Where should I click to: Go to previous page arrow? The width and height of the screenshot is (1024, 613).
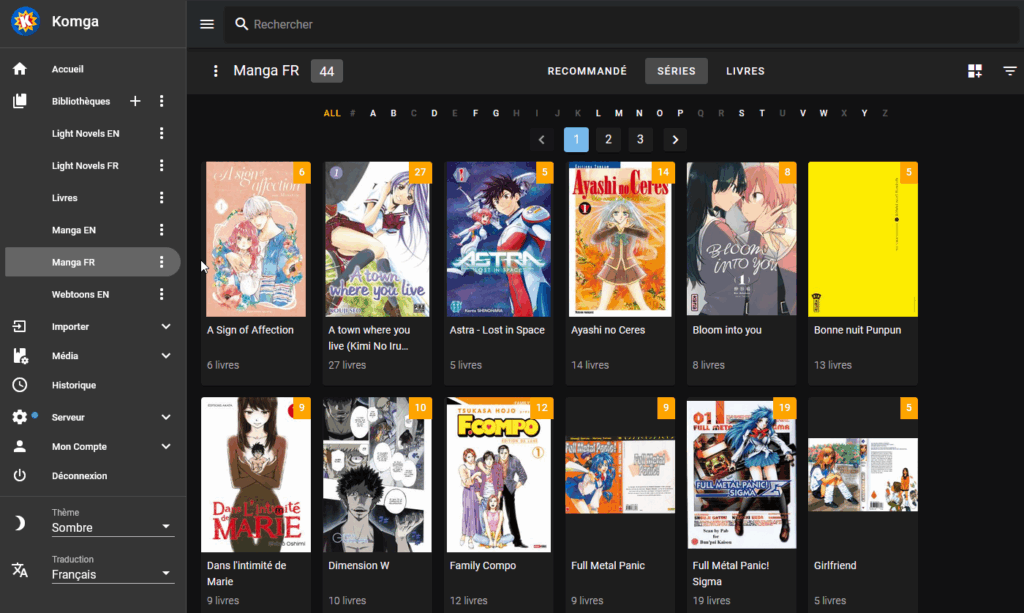tap(541, 140)
